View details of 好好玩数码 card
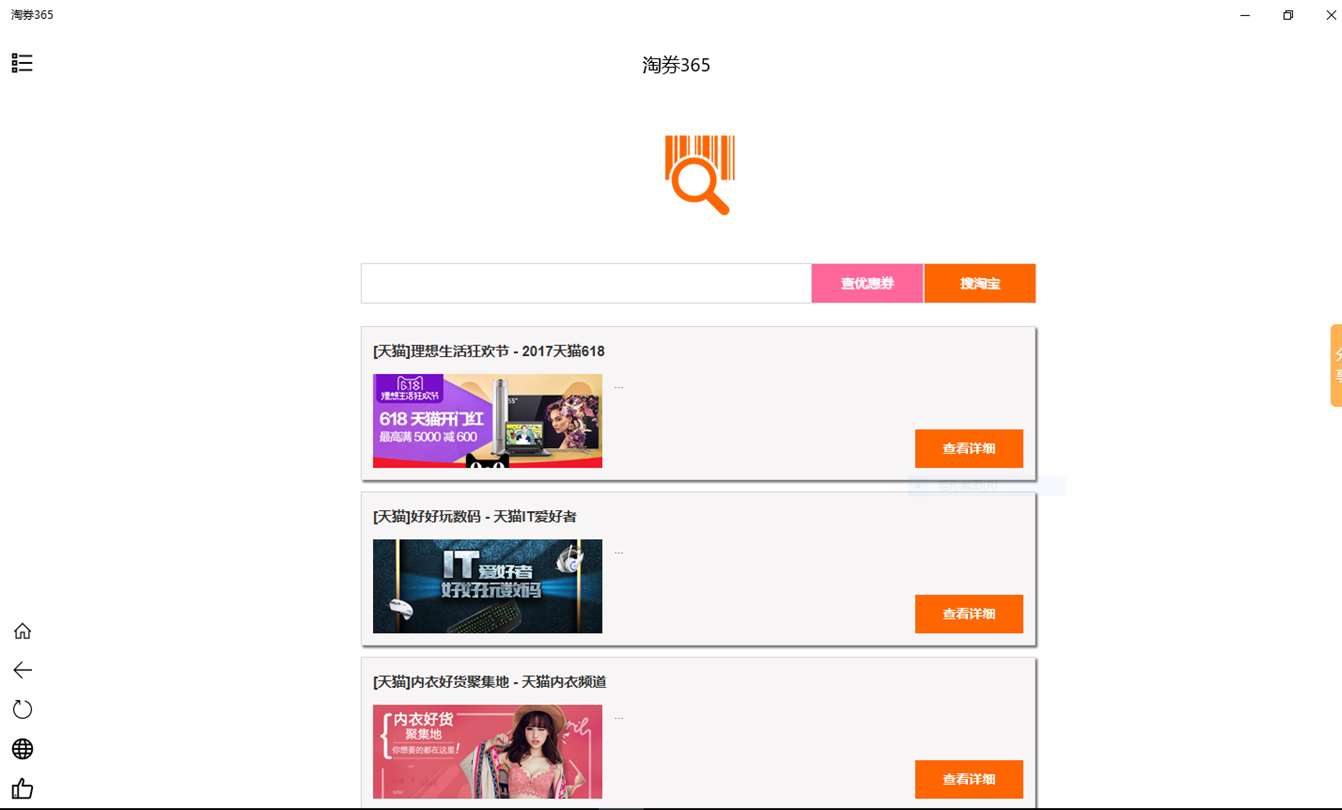Viewport: 1342px width, 810px height. 969,614
